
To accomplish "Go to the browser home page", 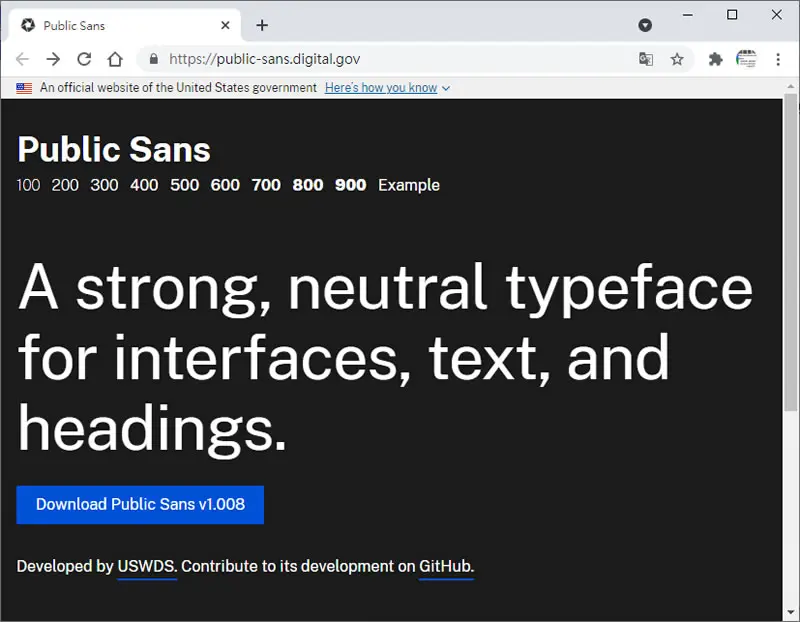I will pyautogui.click(x=115, y=59).
